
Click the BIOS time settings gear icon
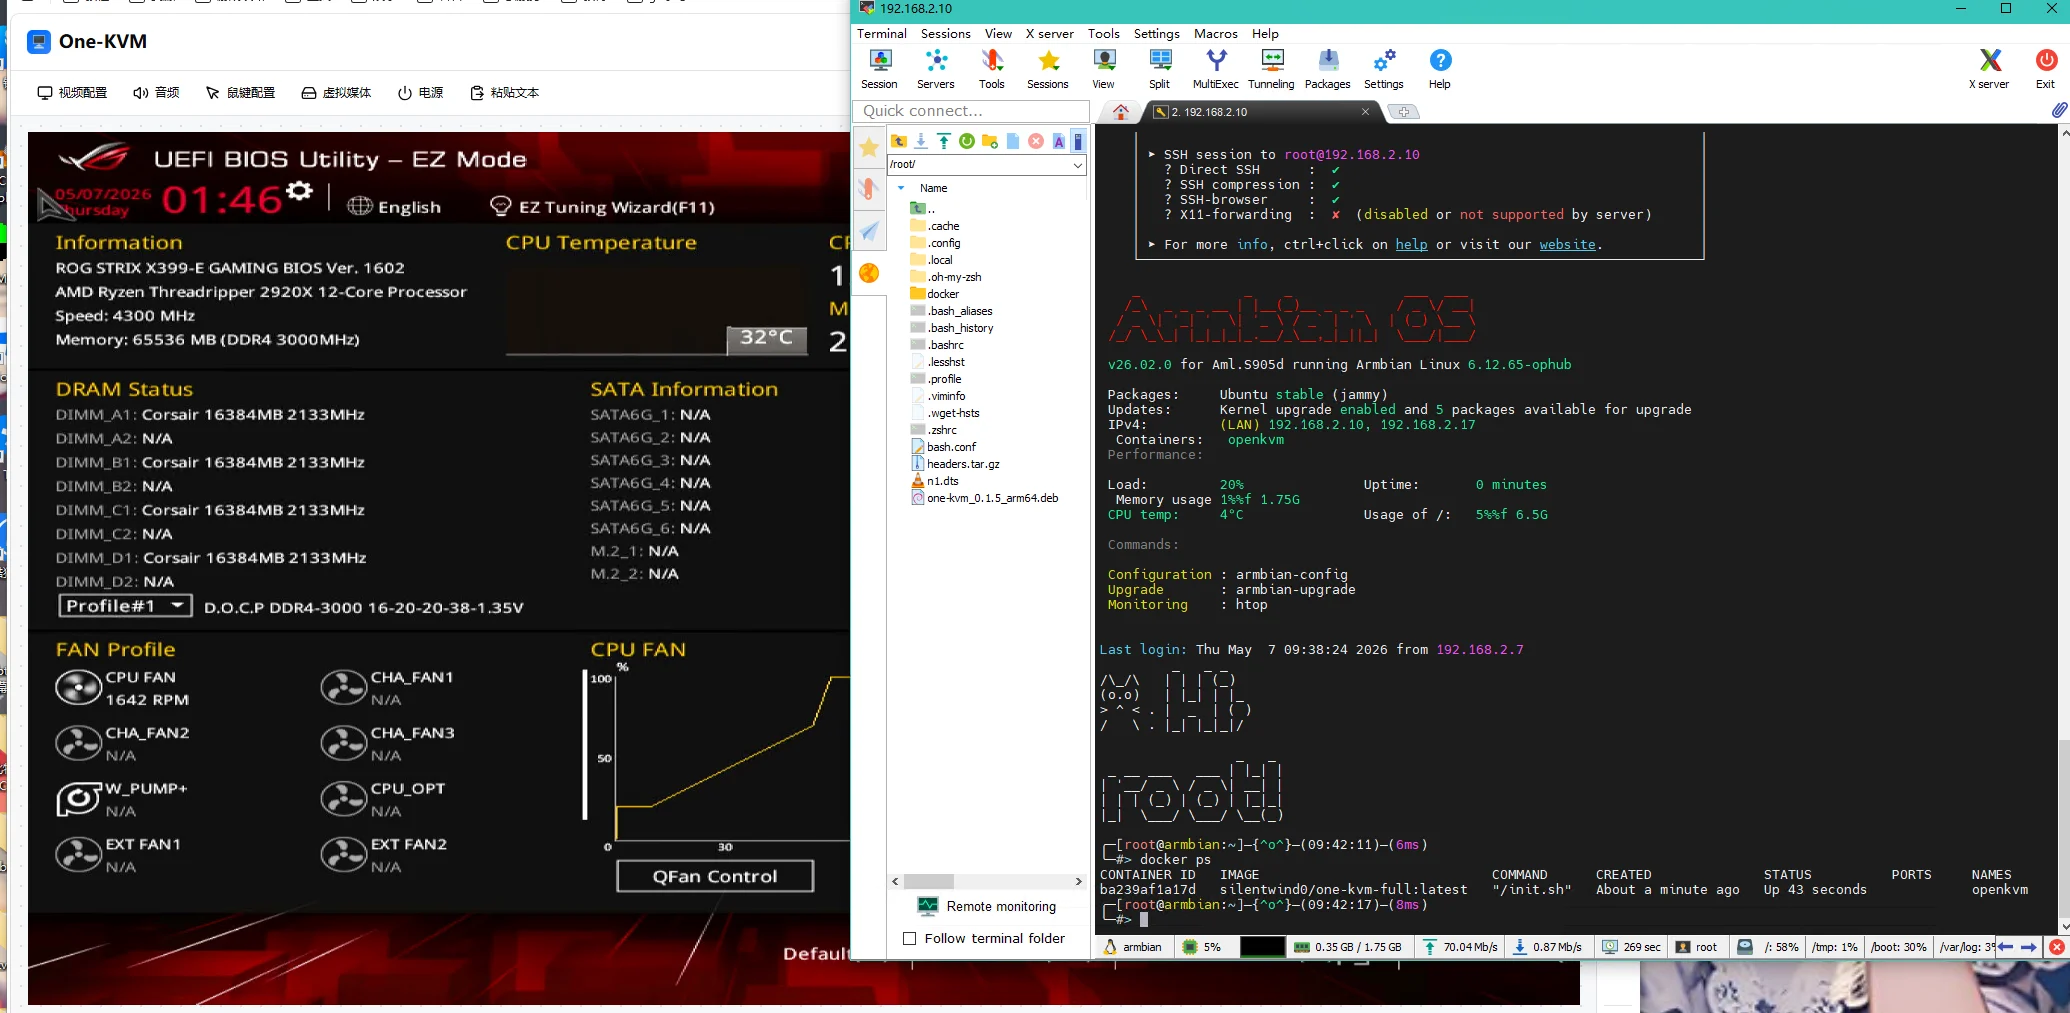pyautogui.click(x=299, y=190)
